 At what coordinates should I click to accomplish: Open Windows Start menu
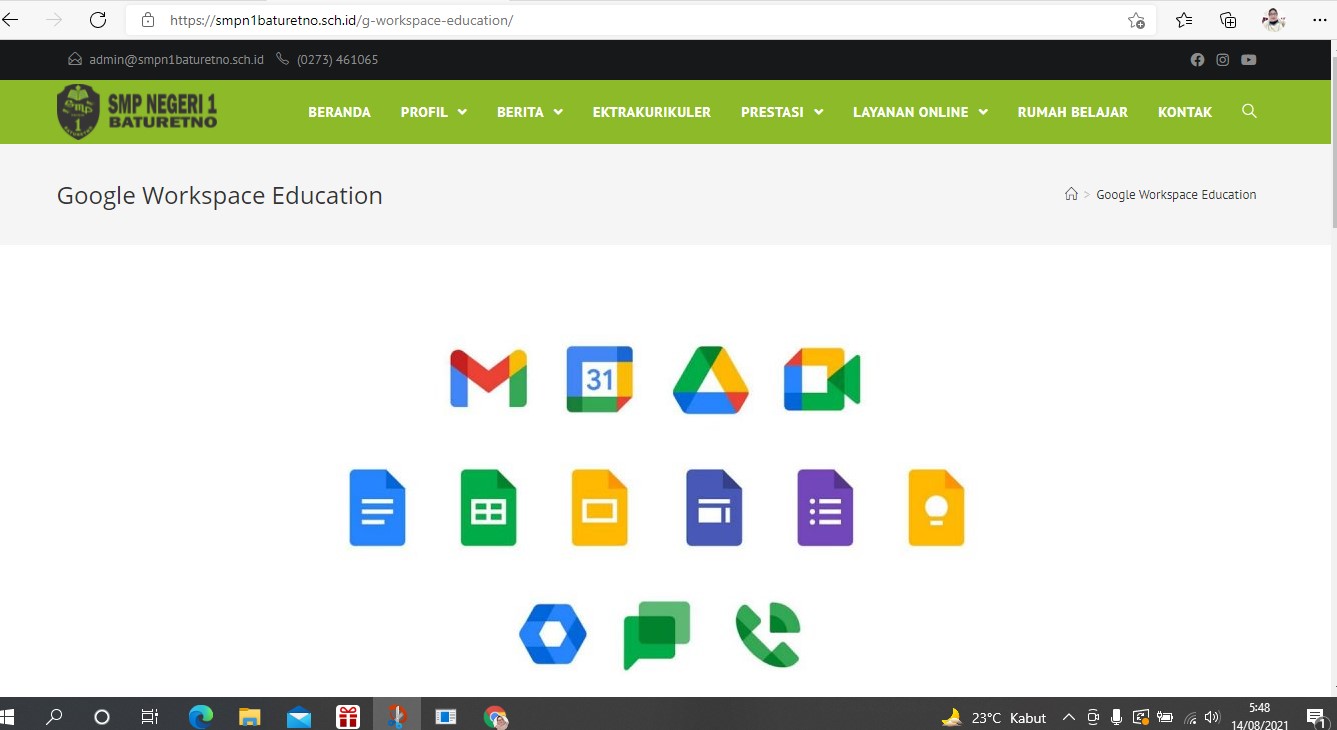pyautogui.click(x=9, y=716)
